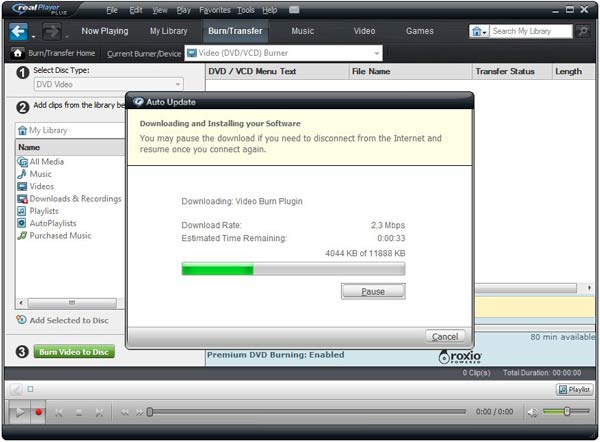Toggle the Playlist panel button
This screenshot has height=442, width=600.
(574, 390)
